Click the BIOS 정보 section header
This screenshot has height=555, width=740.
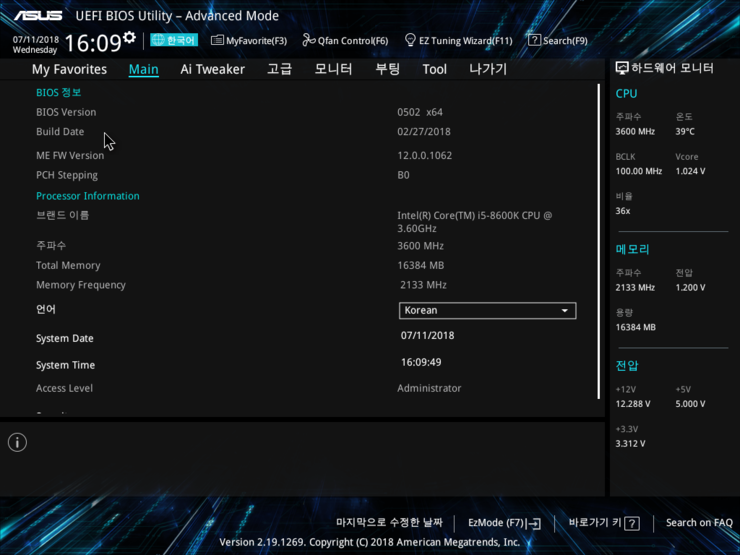tap(59, 92)
